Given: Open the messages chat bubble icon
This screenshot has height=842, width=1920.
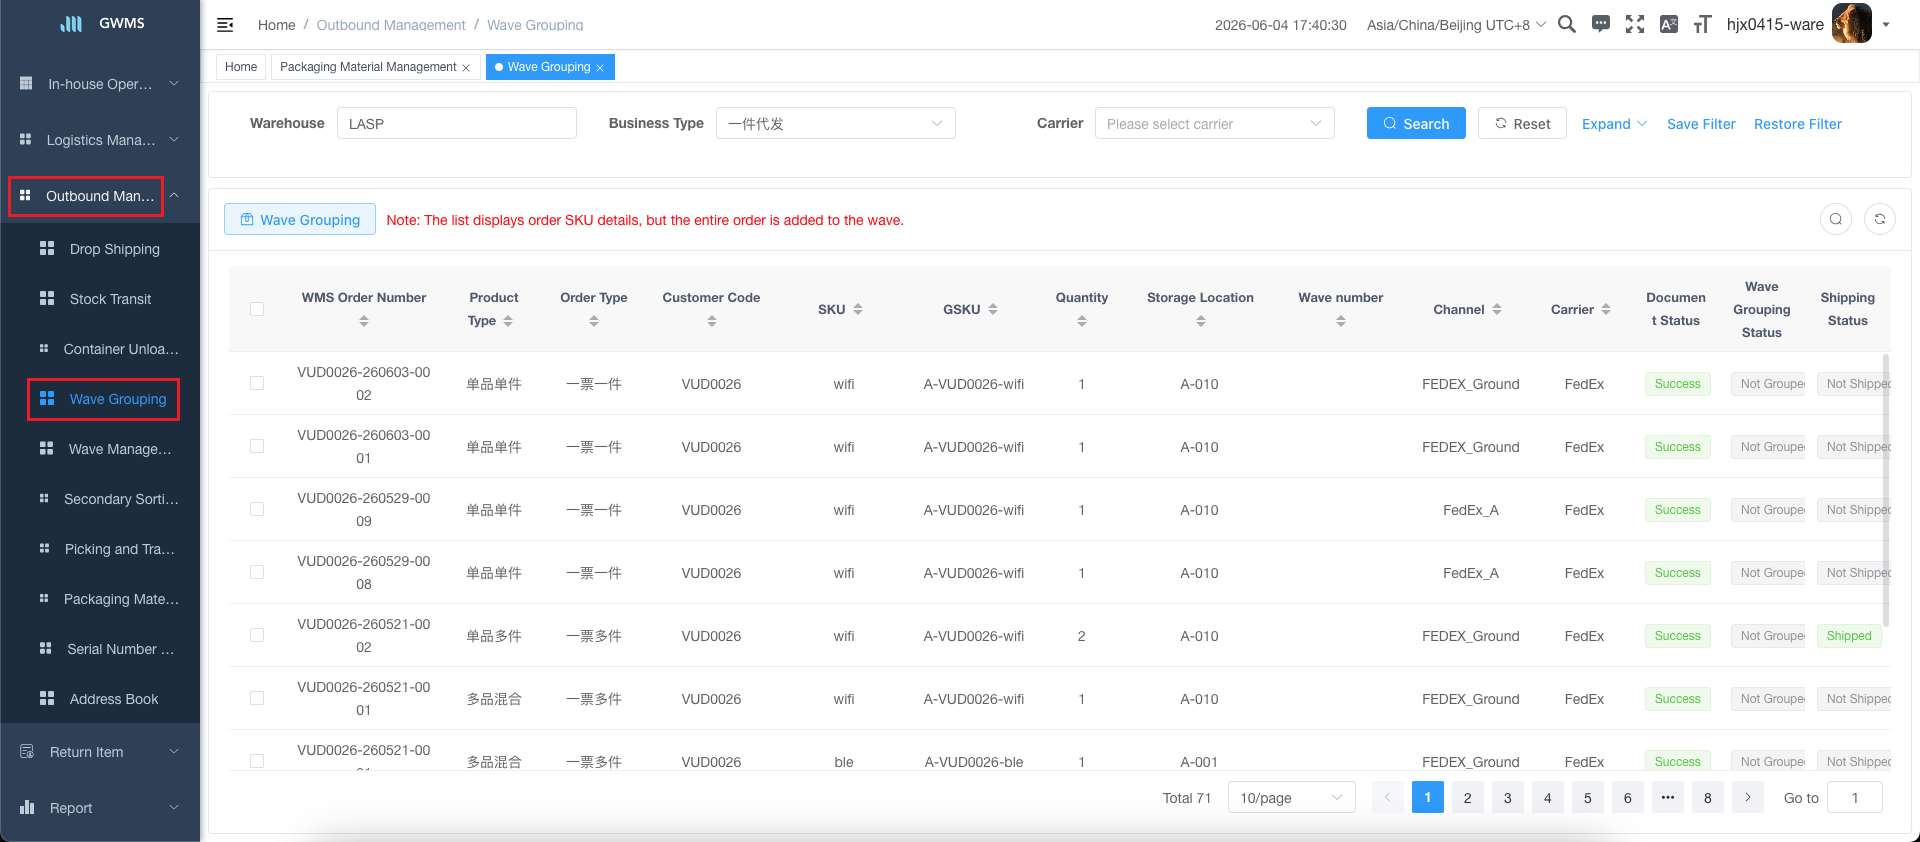Looking at the screenshot, I should tap(1601, 24).
